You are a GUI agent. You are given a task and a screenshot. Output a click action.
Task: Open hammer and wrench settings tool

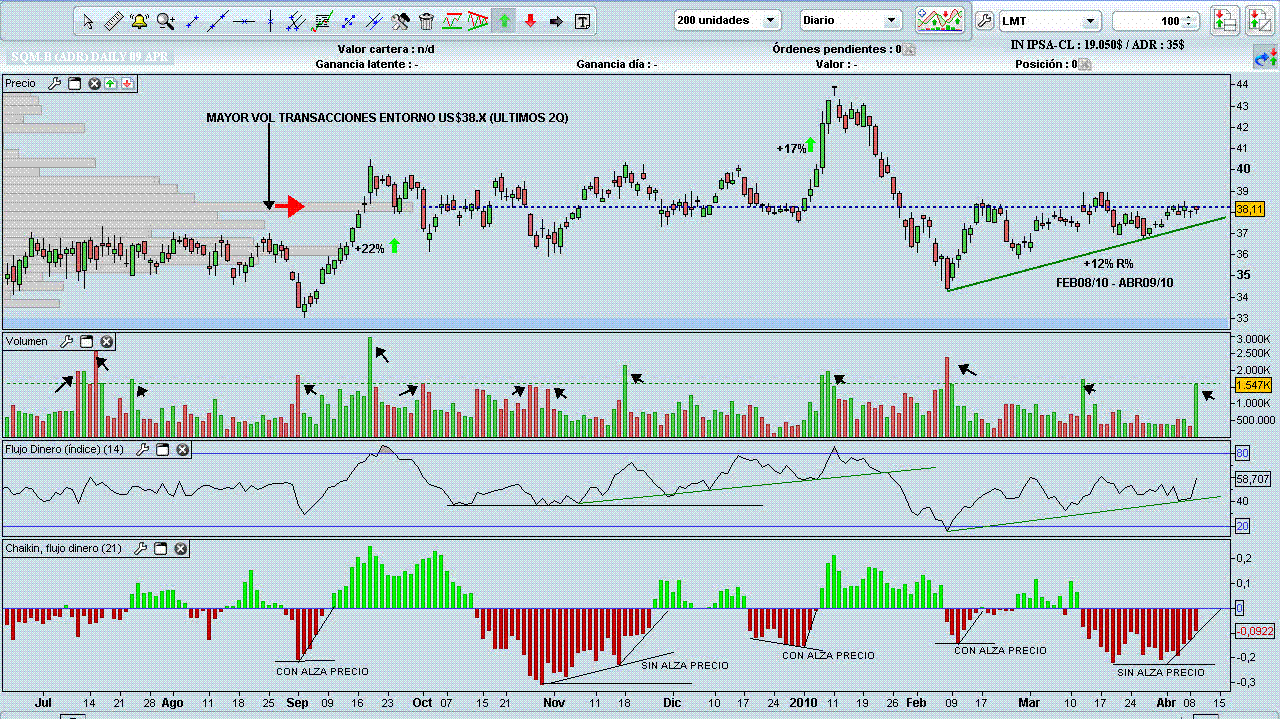click(x=401, y=20)
